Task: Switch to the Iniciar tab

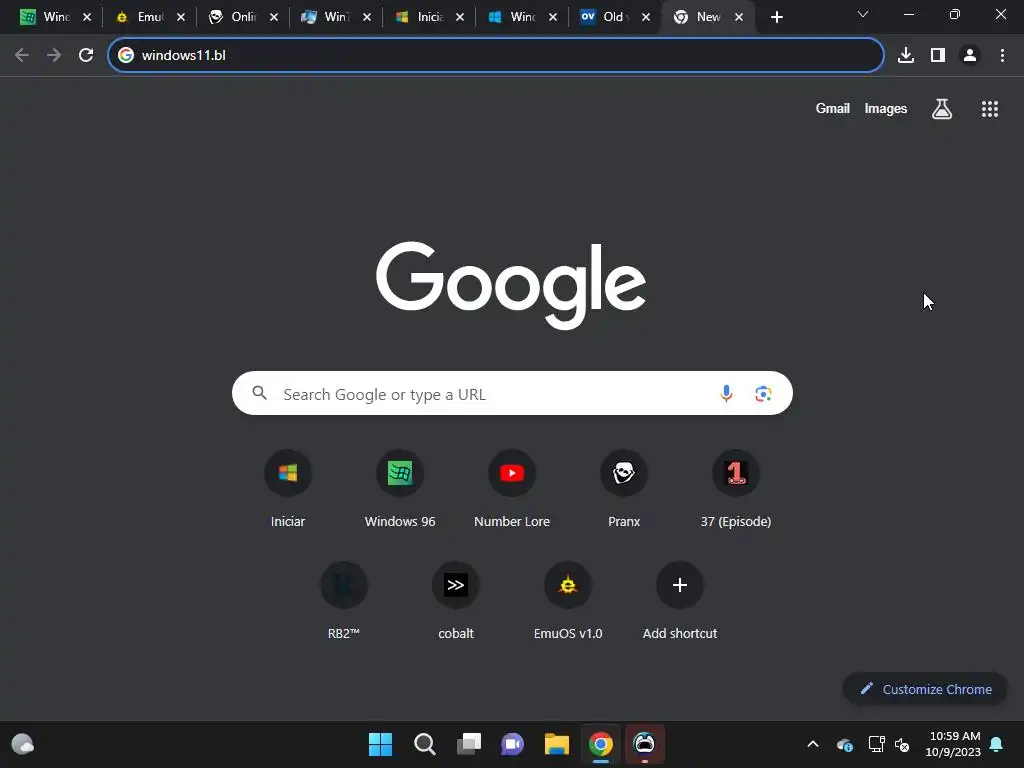Action: [x=419, y=17]
